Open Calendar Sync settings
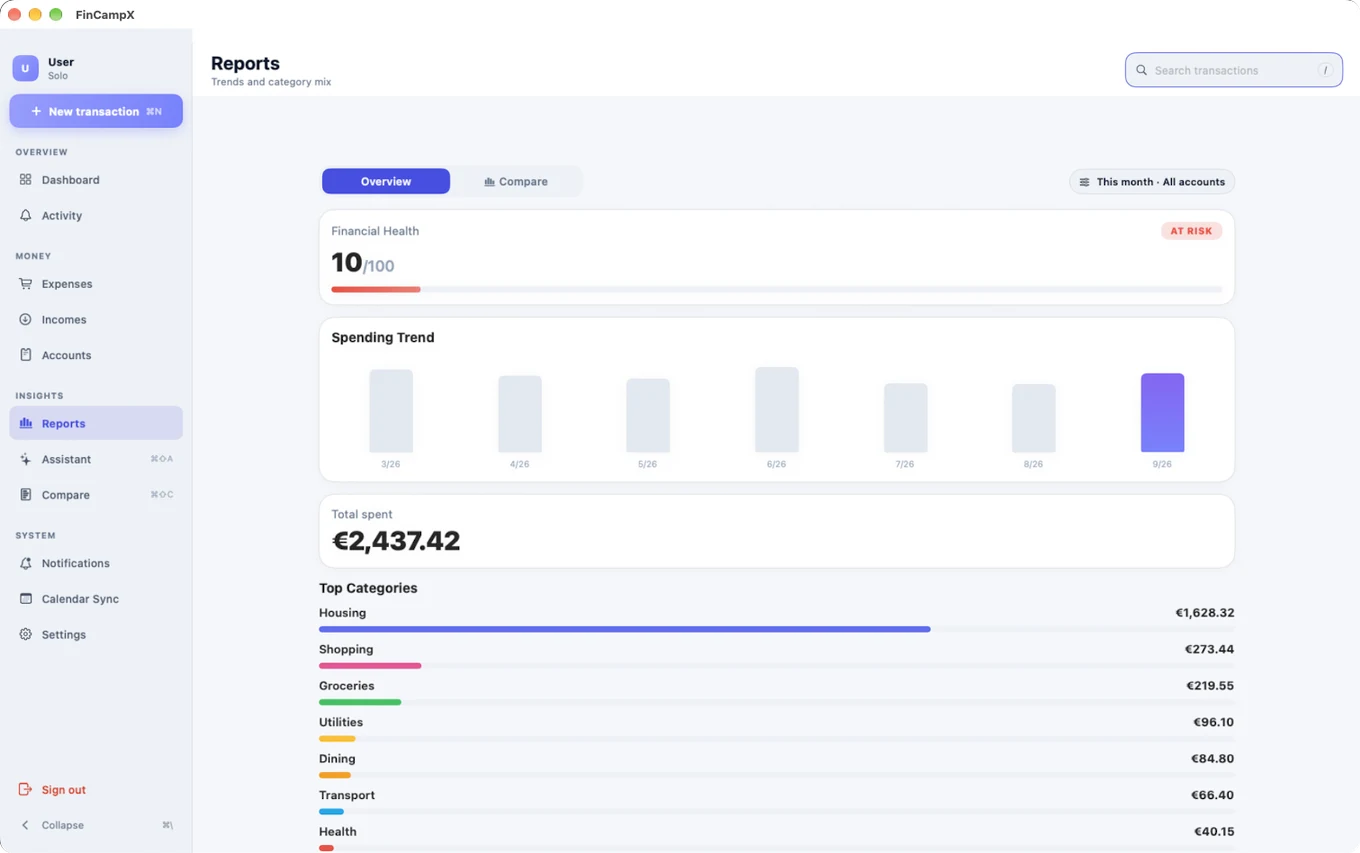Image resolution: width=1360 pixels, height=853 pixels. 96,599
